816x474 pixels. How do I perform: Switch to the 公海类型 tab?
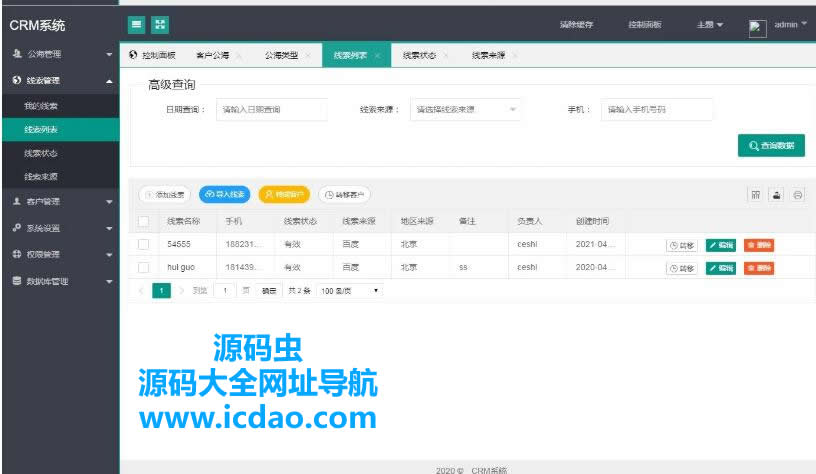coord(281,55)
